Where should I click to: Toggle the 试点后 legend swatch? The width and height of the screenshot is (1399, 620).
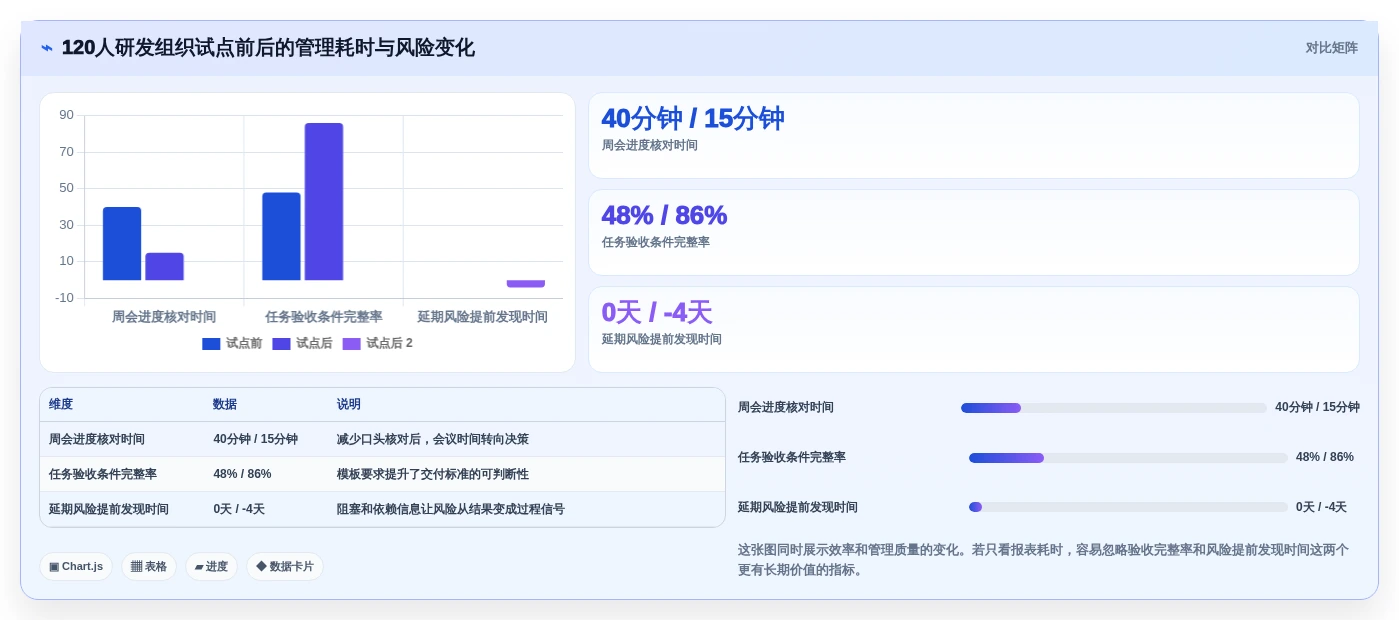[x=281, y=344]
